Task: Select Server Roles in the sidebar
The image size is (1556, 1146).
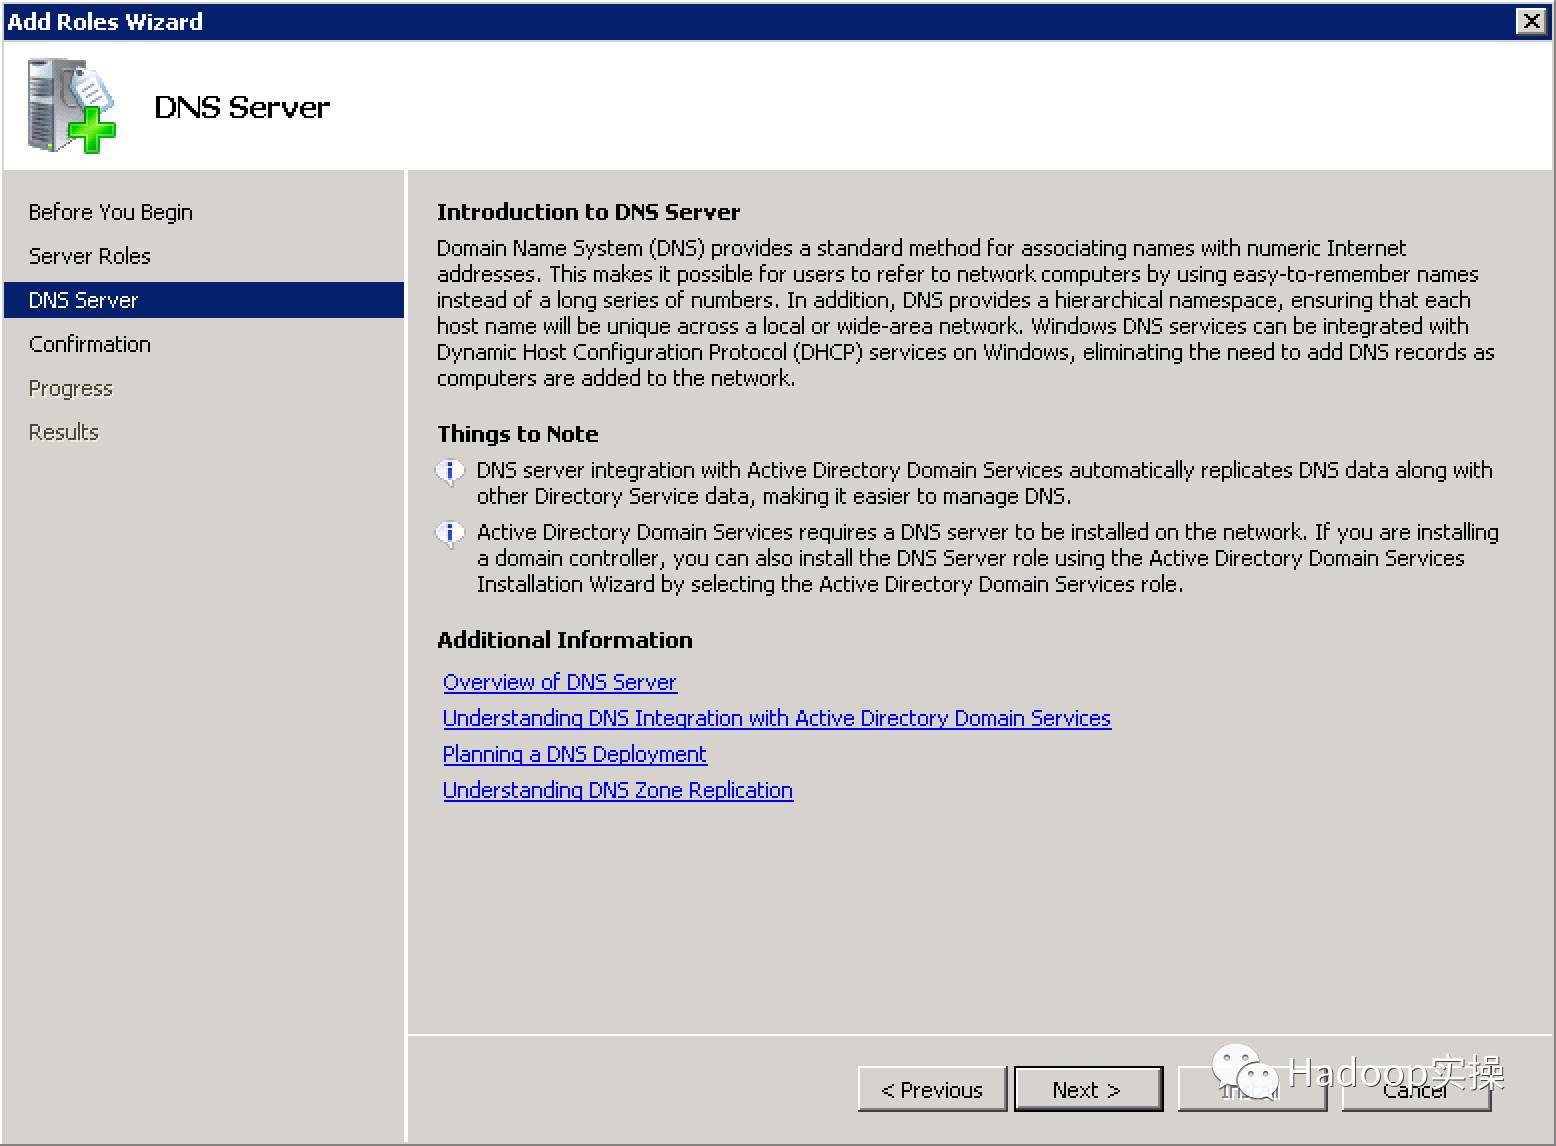Action: pos(89,255)
